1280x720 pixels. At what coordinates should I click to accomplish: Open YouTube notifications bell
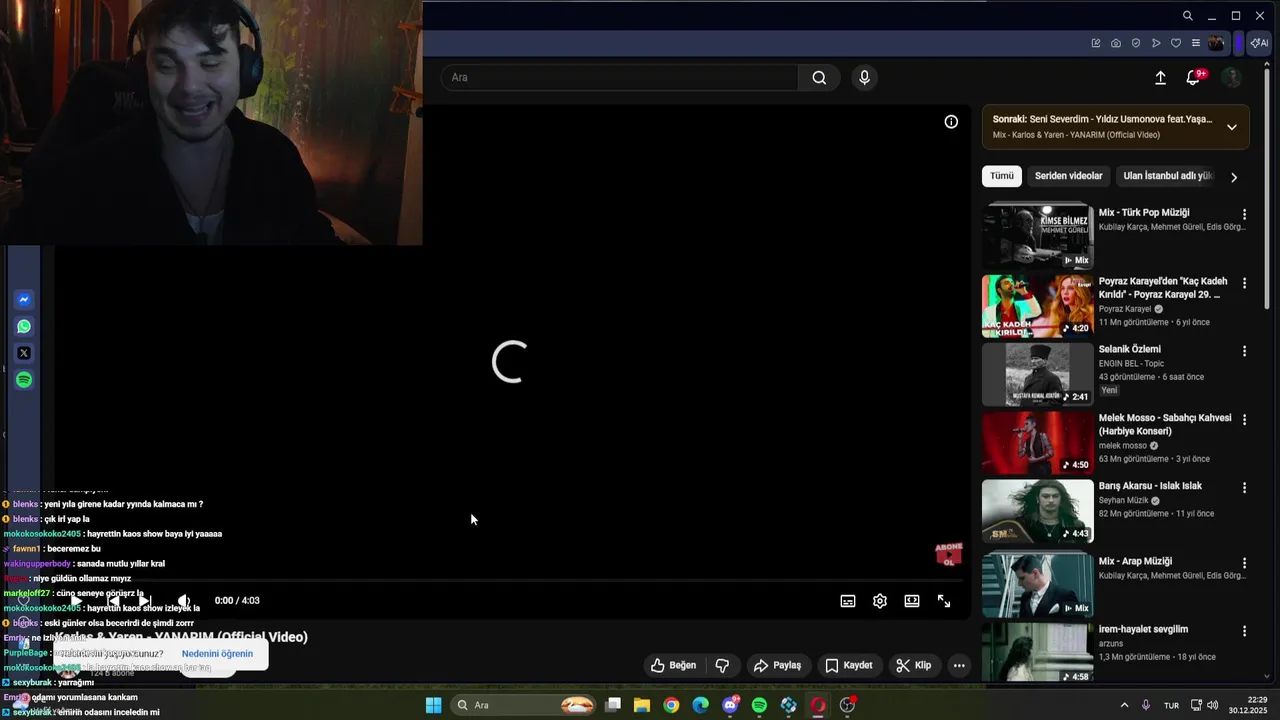coord(1194,78)
